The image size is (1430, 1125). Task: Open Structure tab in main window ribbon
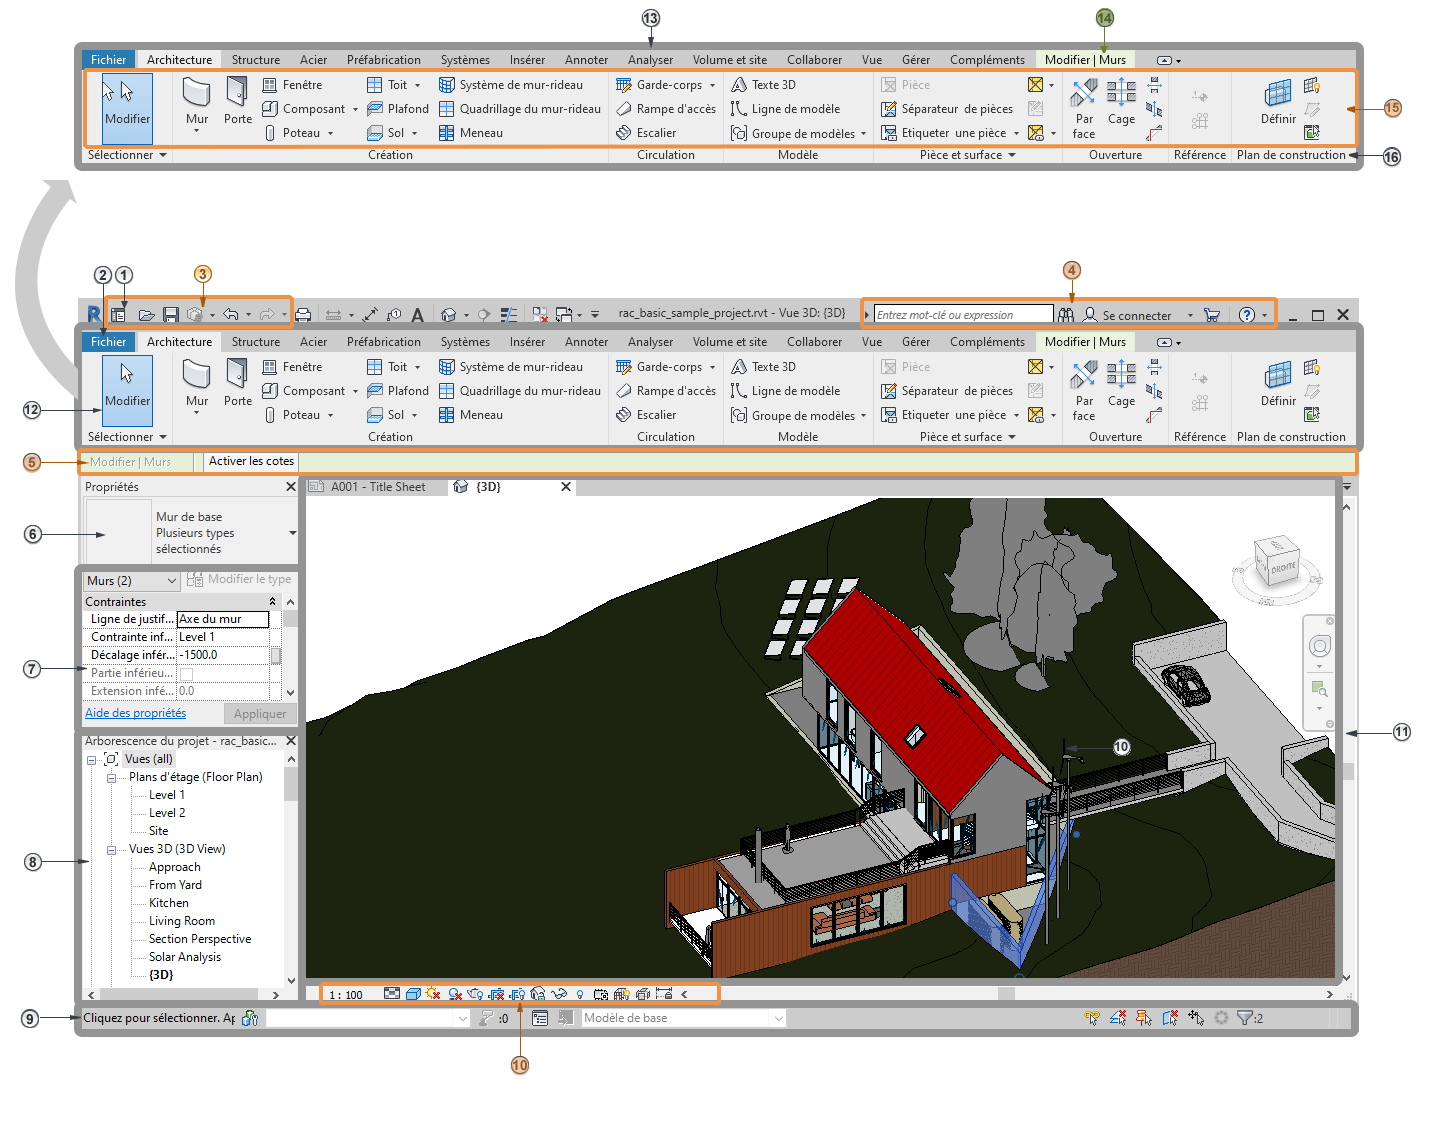point(256,342)
